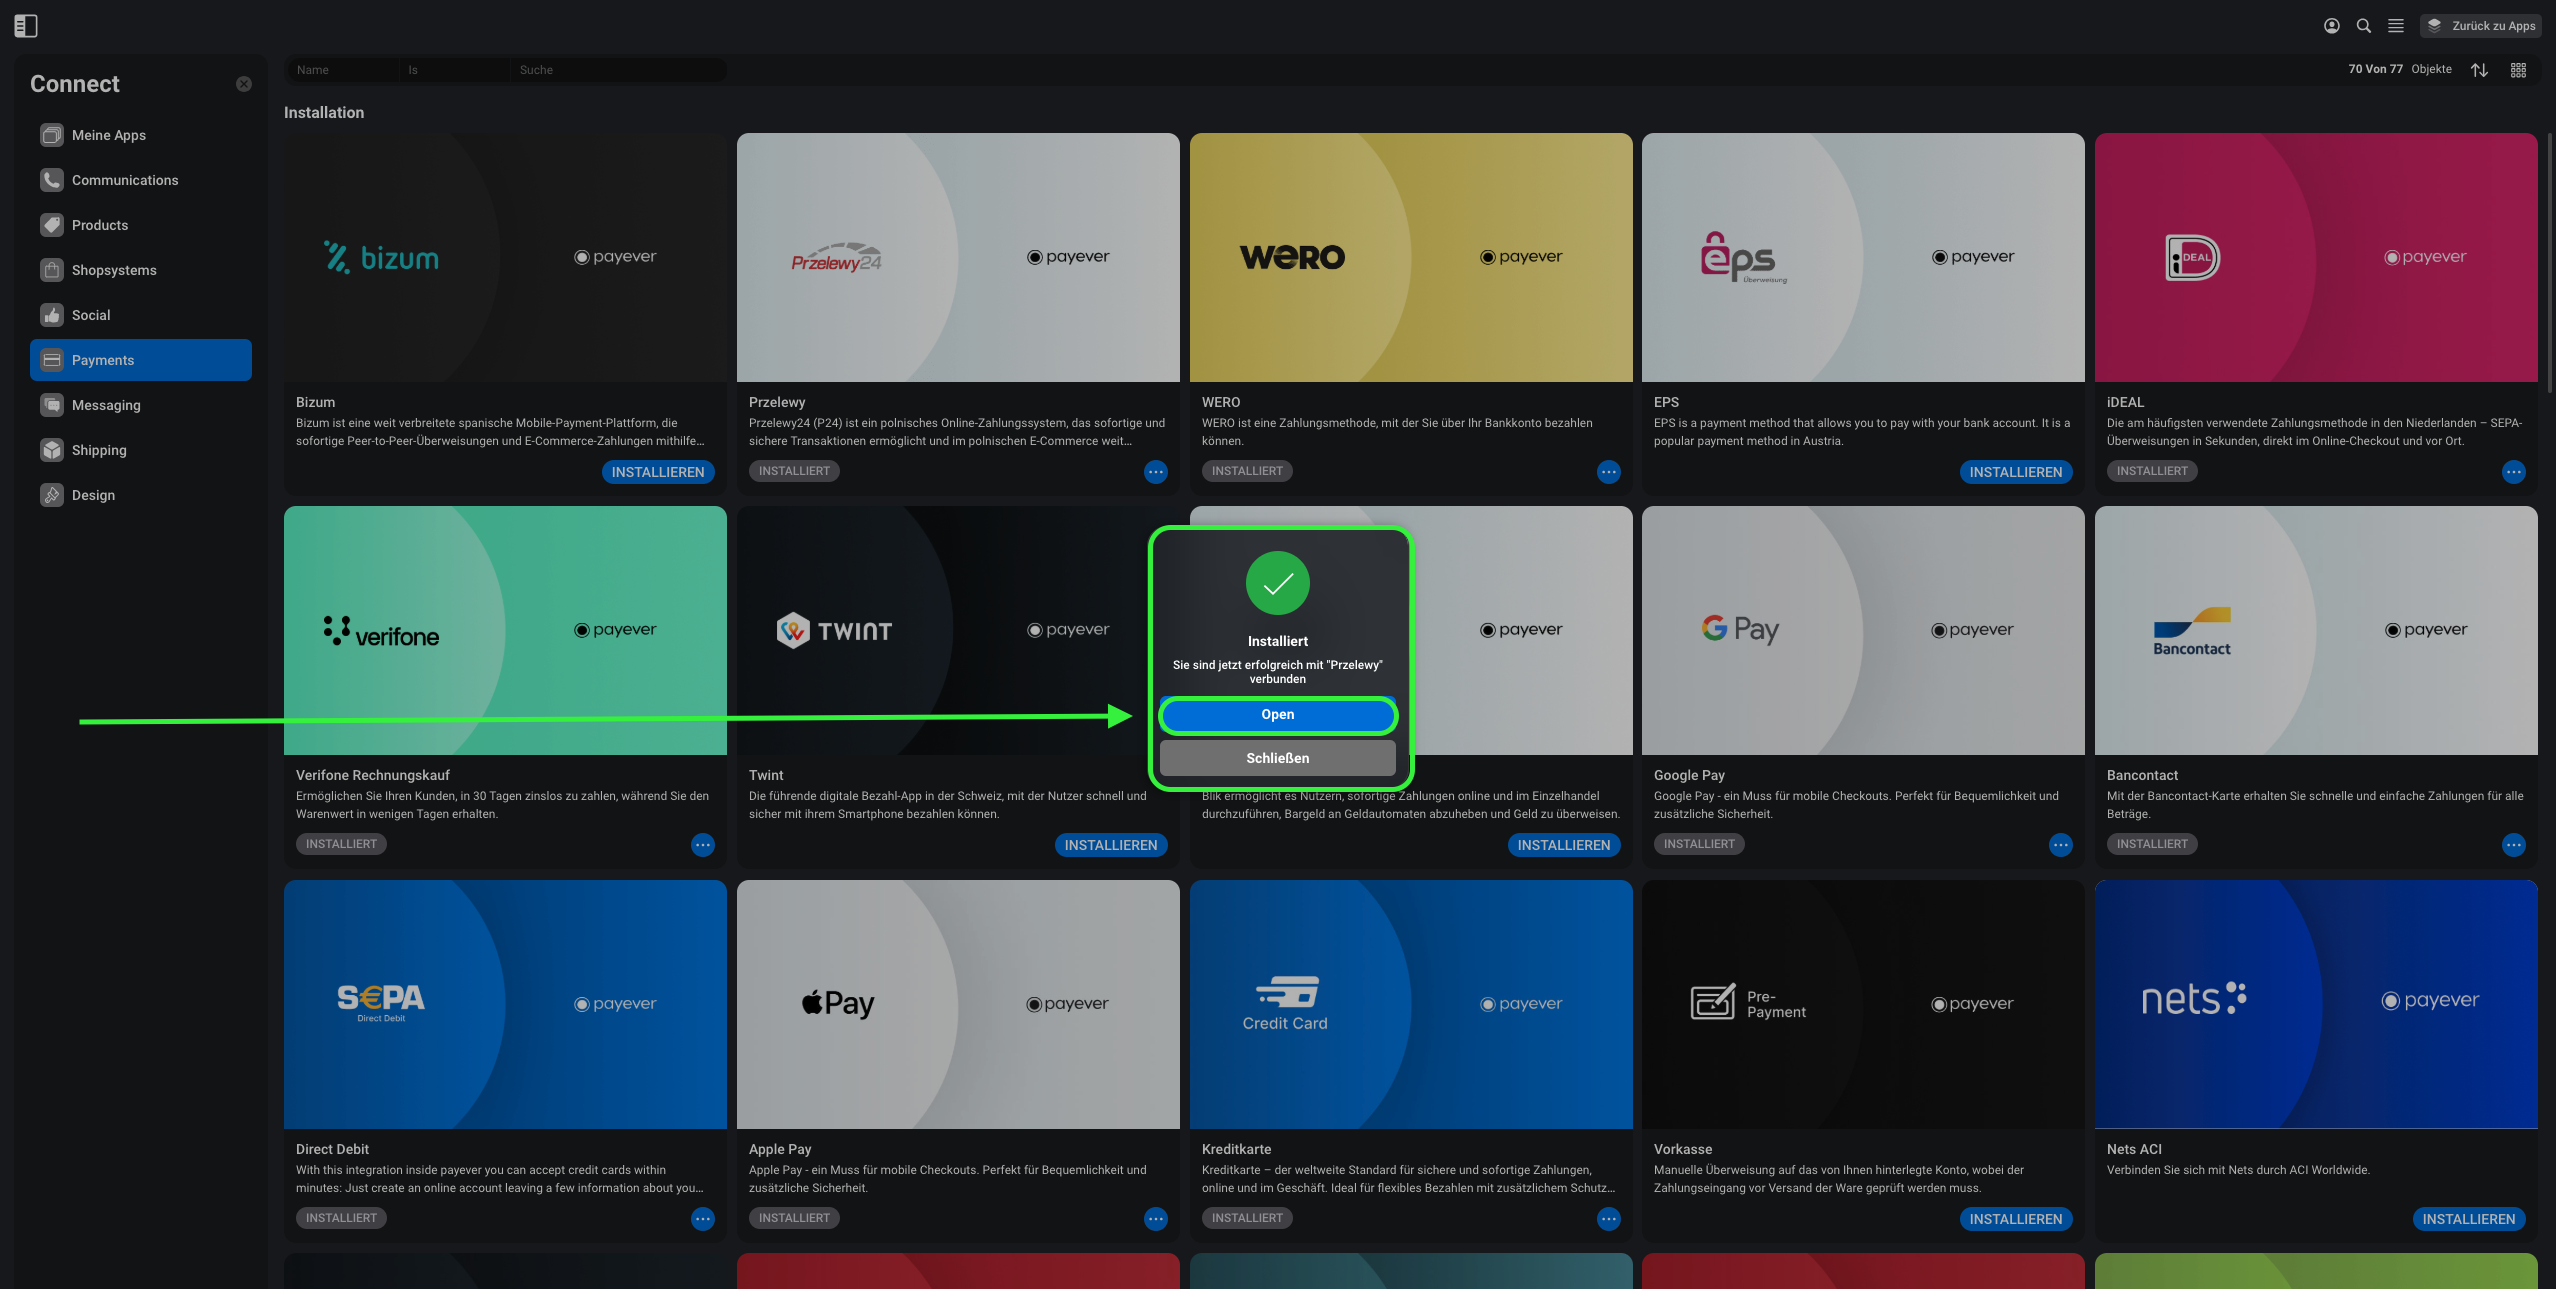This screenshot has width=2556, height=1289.
Task: Click the EPS card thumbnail
Action: tap(1863, 257)
